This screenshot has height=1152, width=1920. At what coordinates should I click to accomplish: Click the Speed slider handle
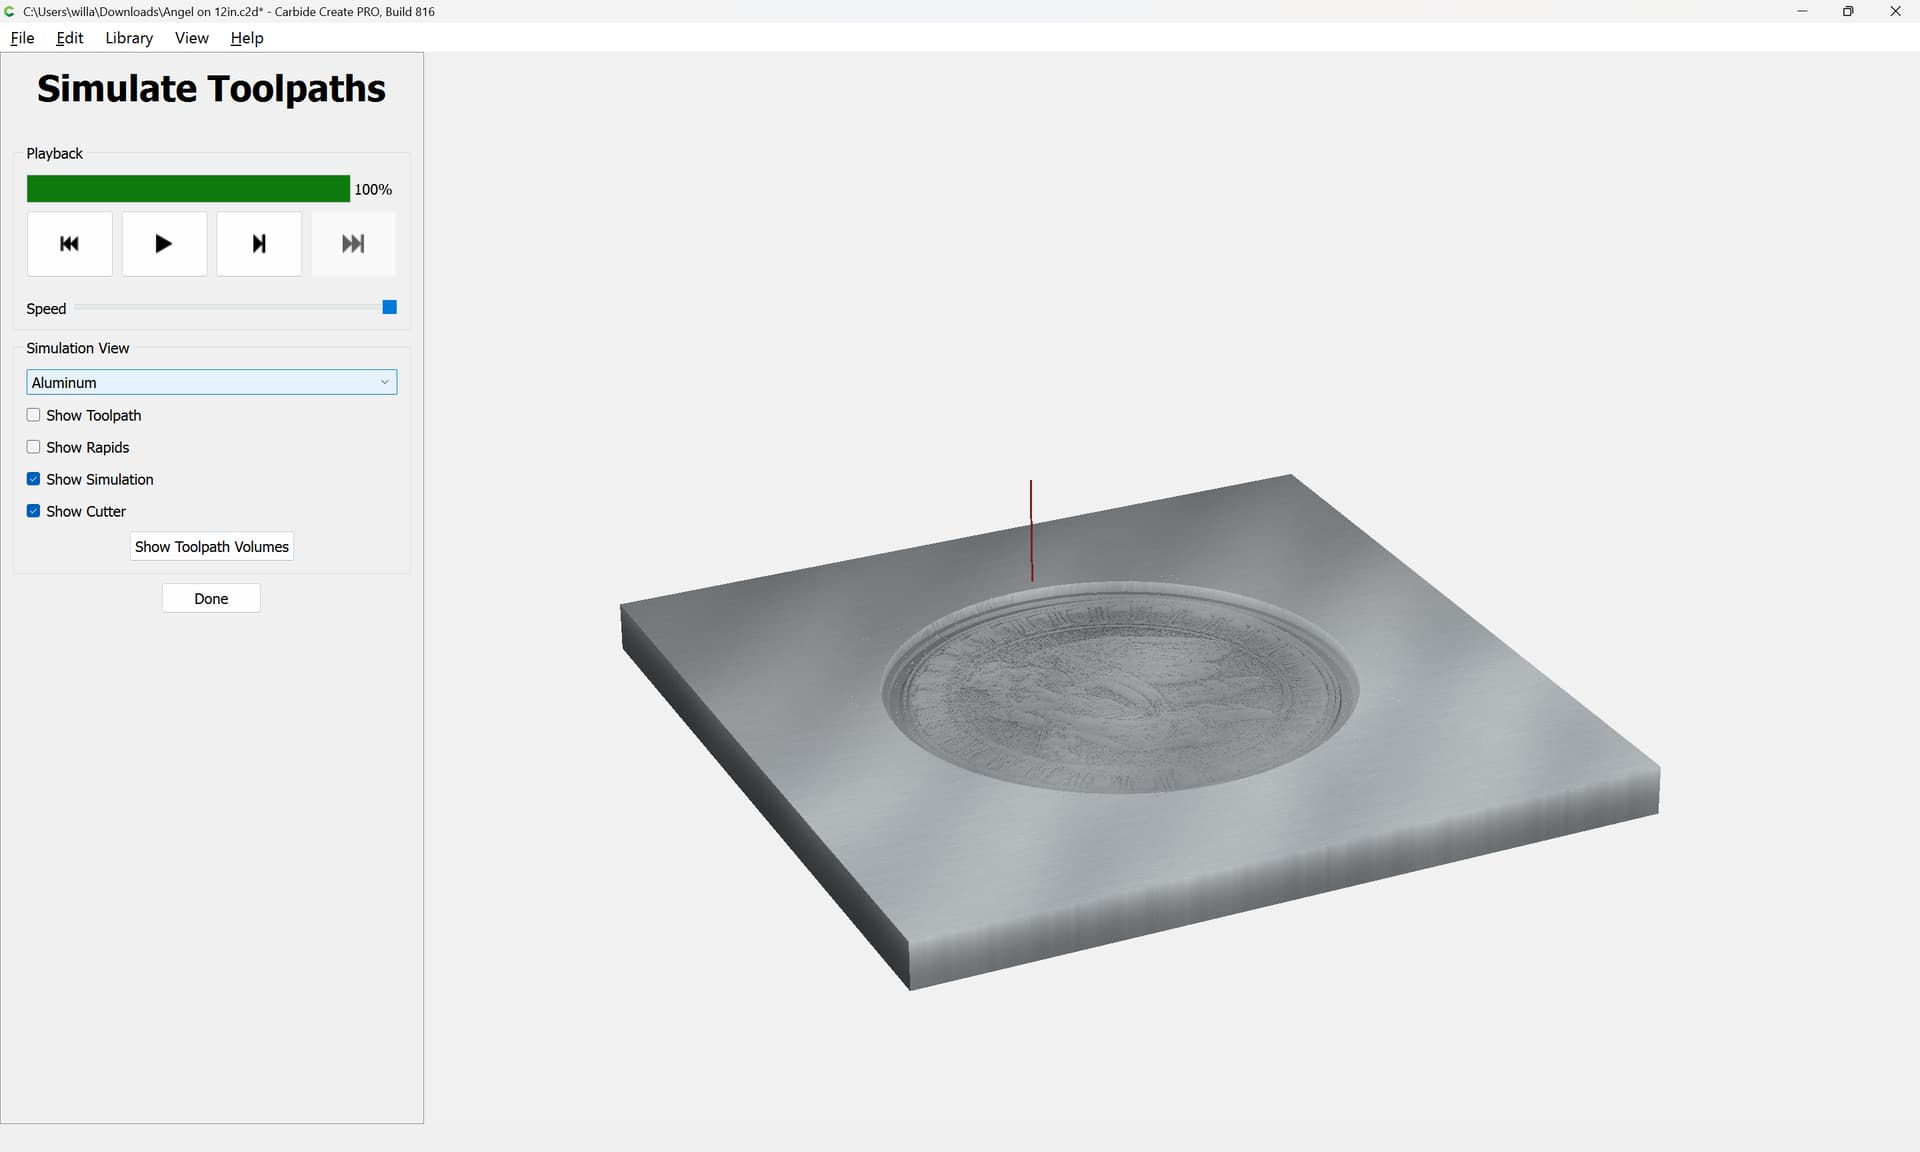390,307
